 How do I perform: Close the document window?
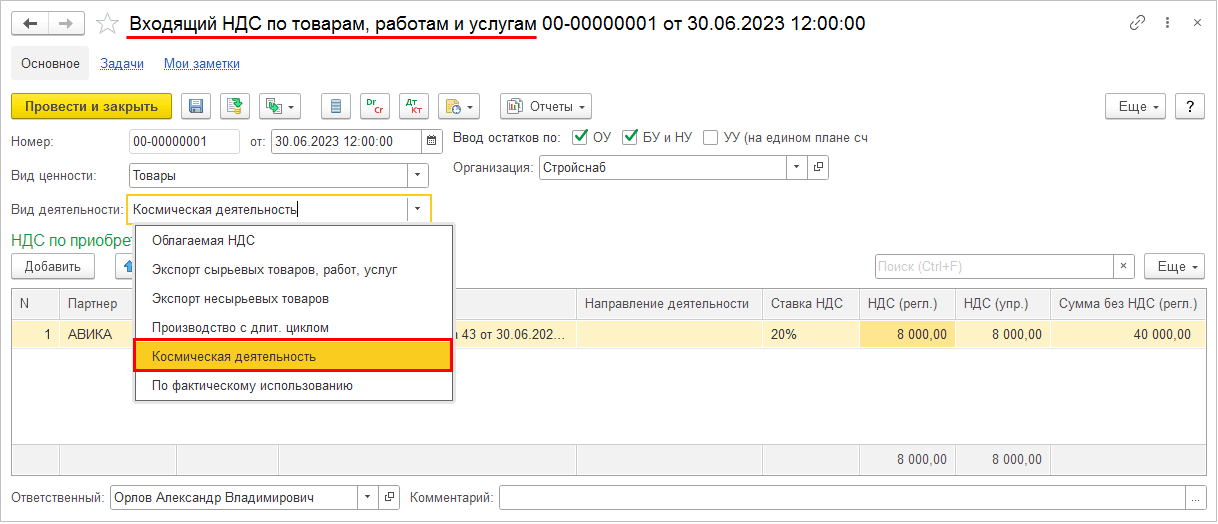click(x=1197, y=22)
